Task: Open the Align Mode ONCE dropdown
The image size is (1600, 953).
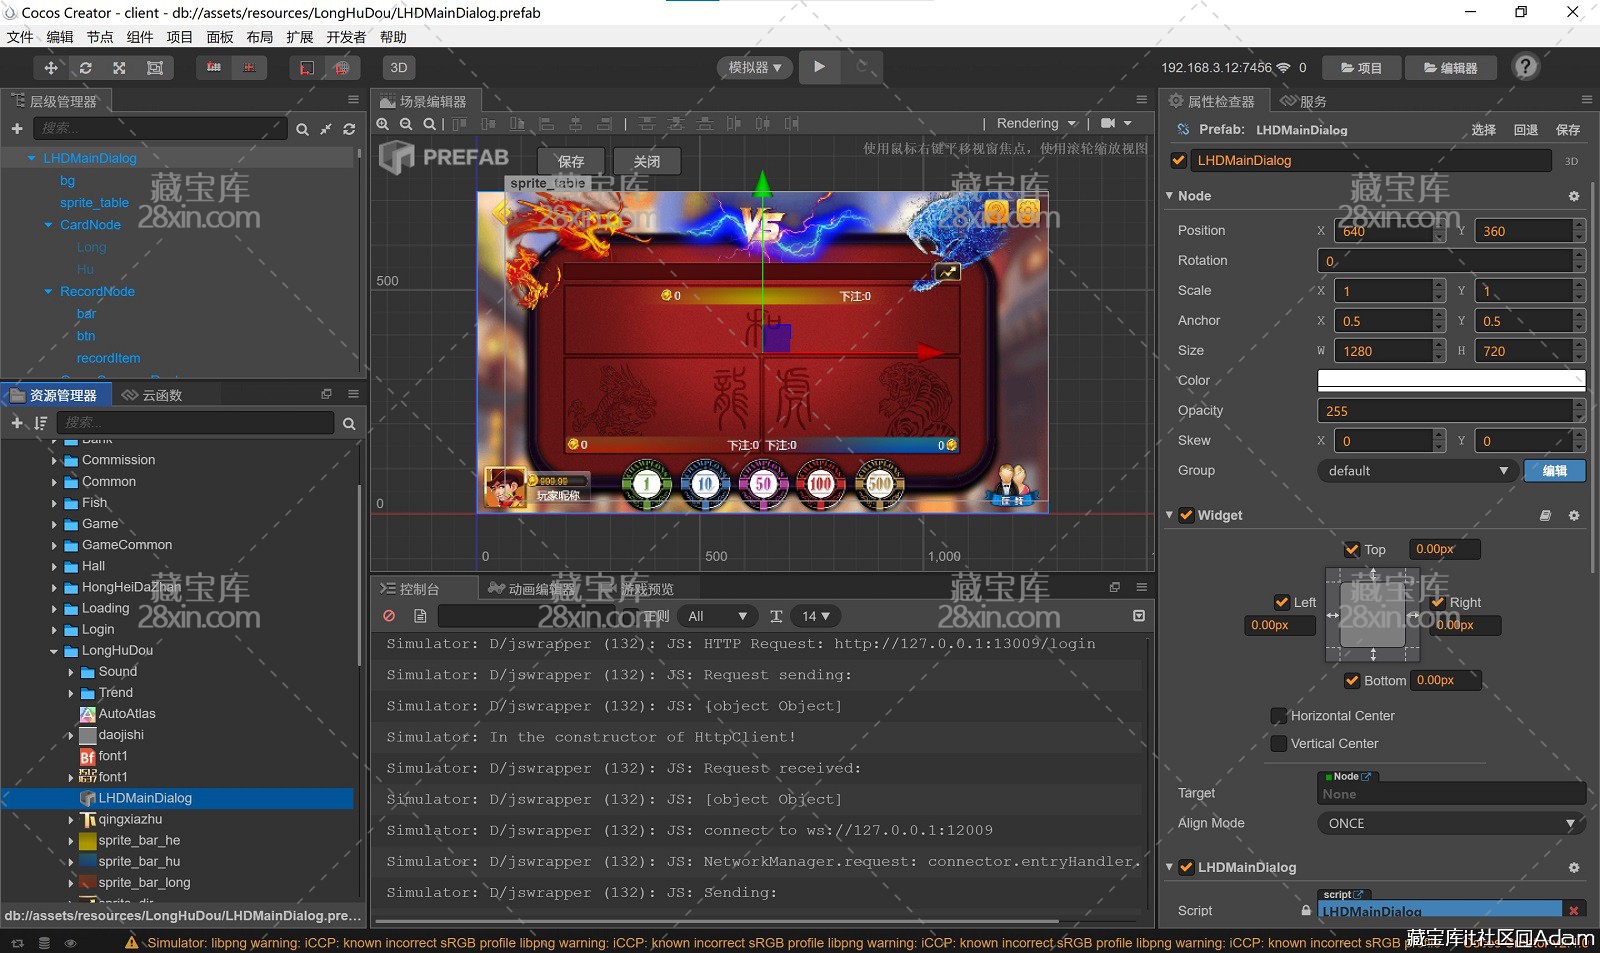Action: point(1450,823)
